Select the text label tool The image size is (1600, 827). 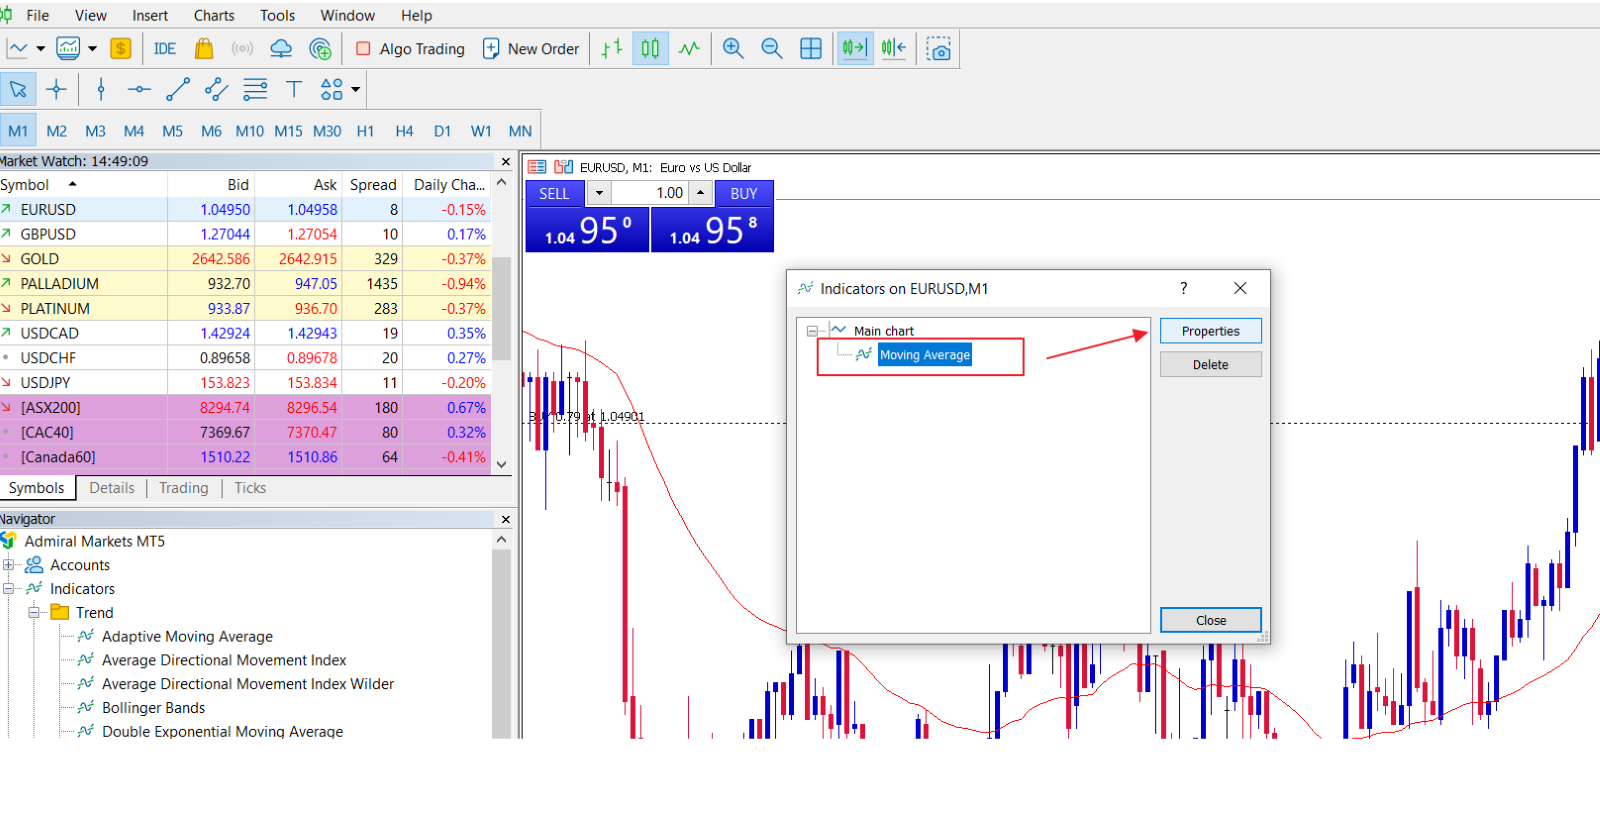[294, 89]
